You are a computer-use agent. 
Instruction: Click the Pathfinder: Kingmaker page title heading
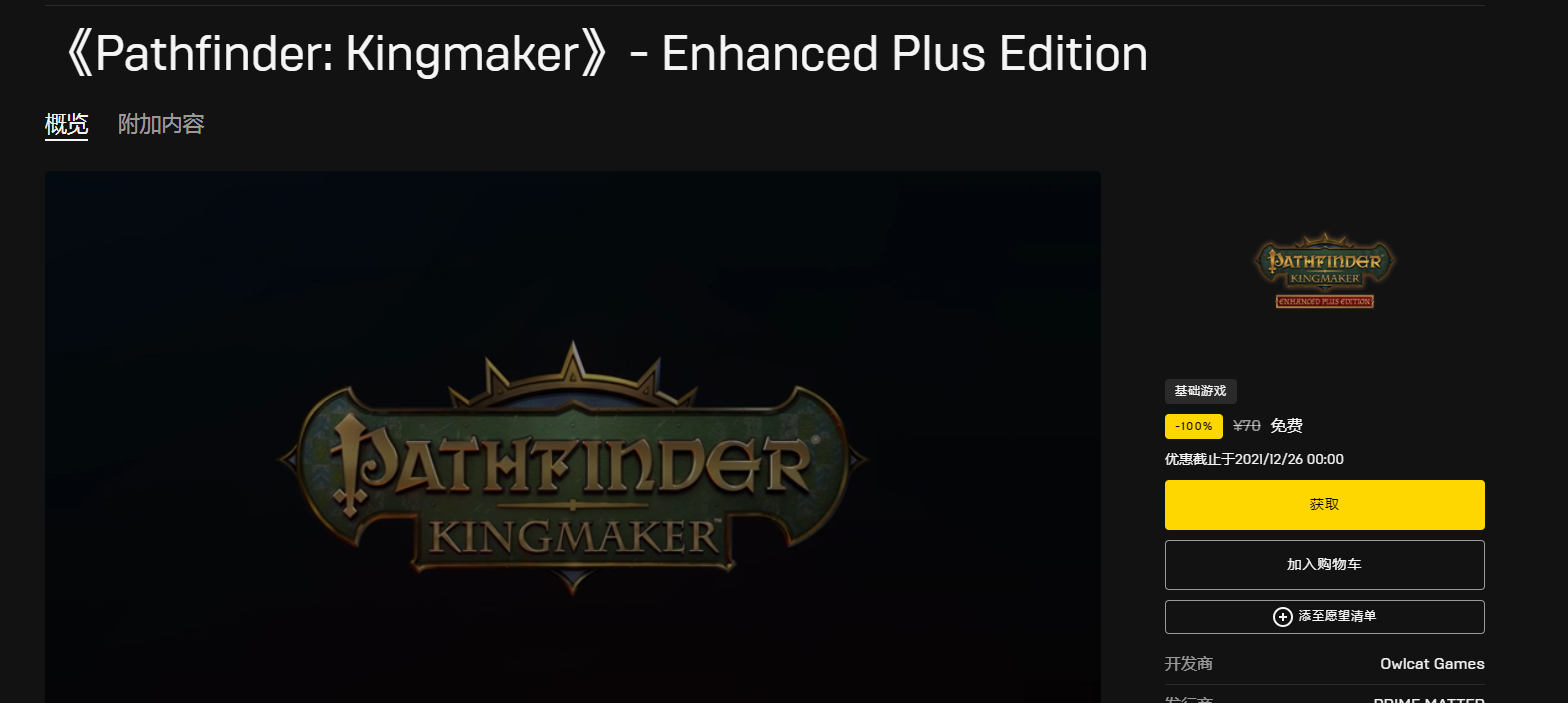point(601,54)
